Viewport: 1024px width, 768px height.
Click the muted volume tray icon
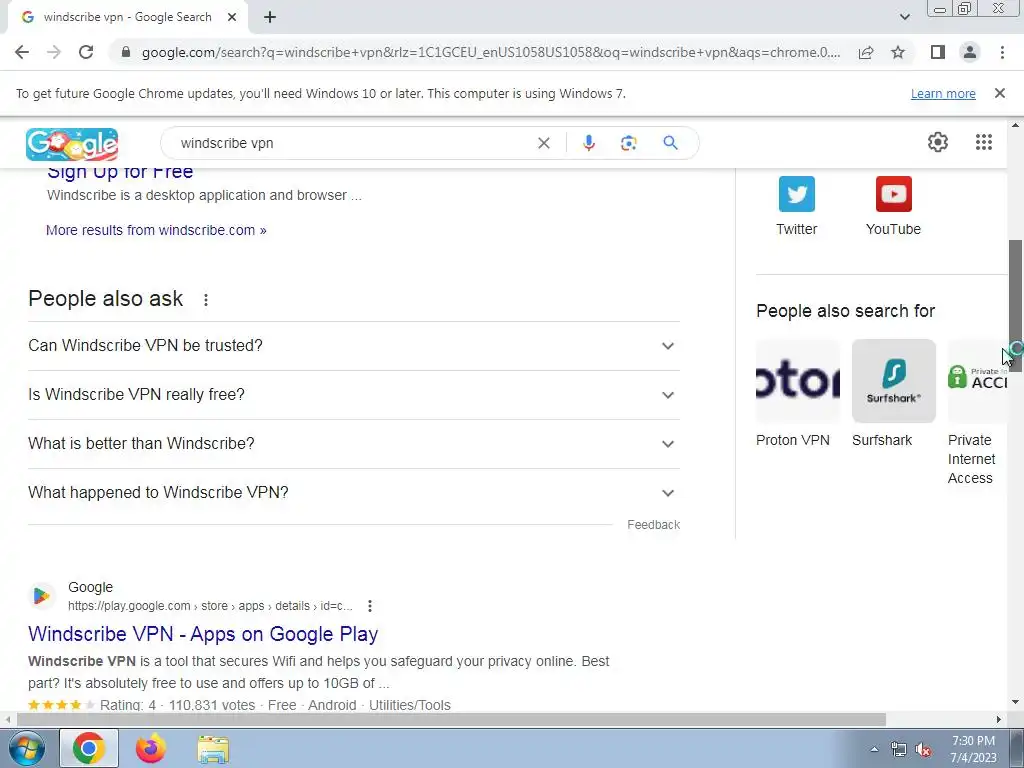[923, 749]
